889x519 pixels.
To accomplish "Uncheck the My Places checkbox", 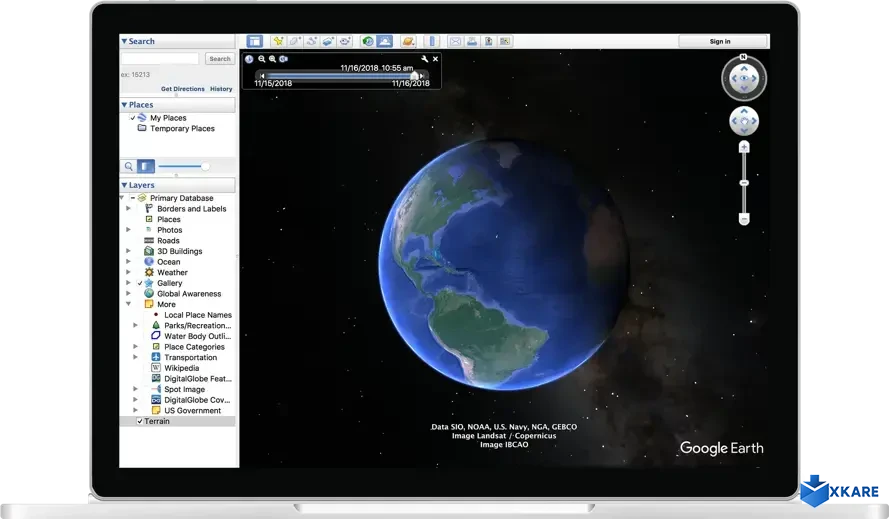I will [133, 118].
